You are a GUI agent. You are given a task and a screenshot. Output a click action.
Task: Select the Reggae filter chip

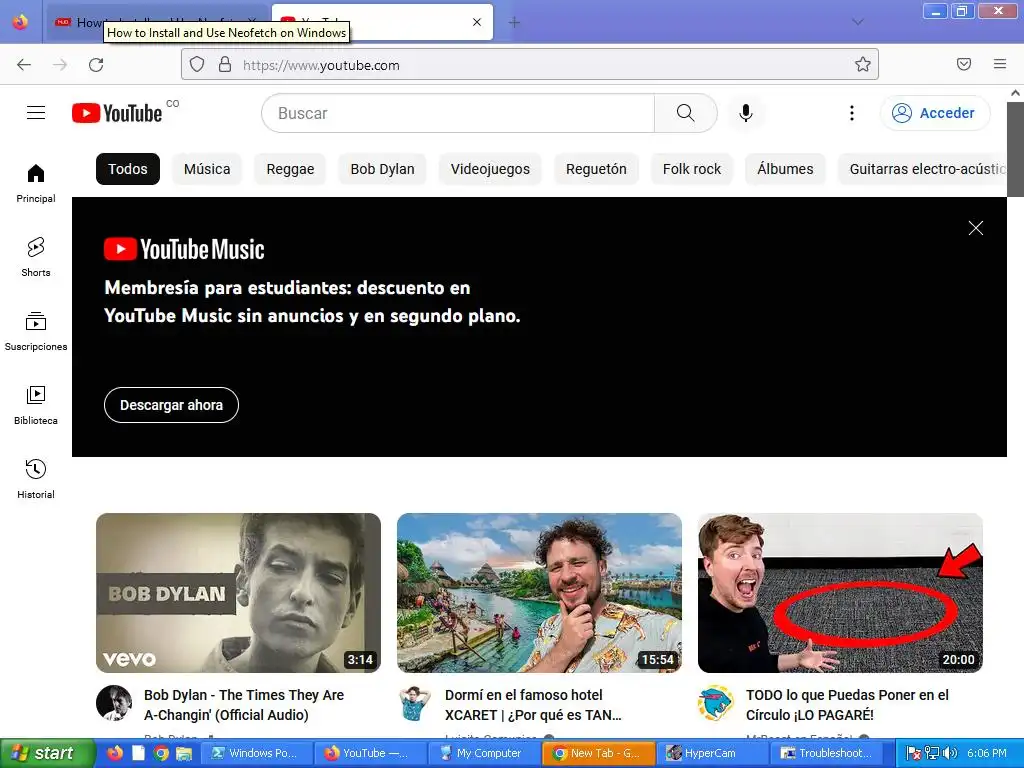coord(290,169)
